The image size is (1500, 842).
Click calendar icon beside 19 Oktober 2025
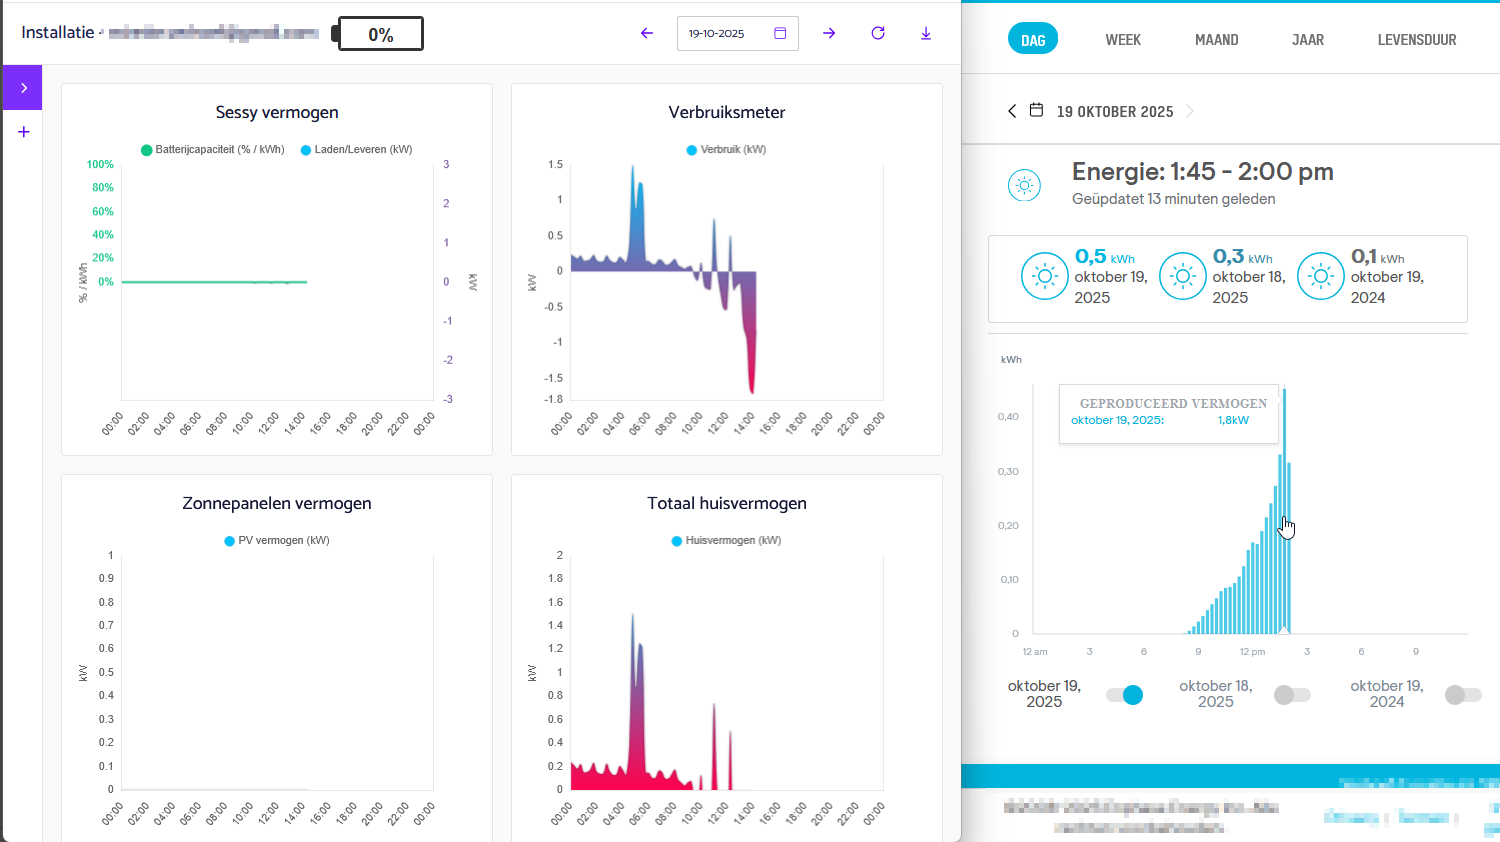pos(1037,111)
